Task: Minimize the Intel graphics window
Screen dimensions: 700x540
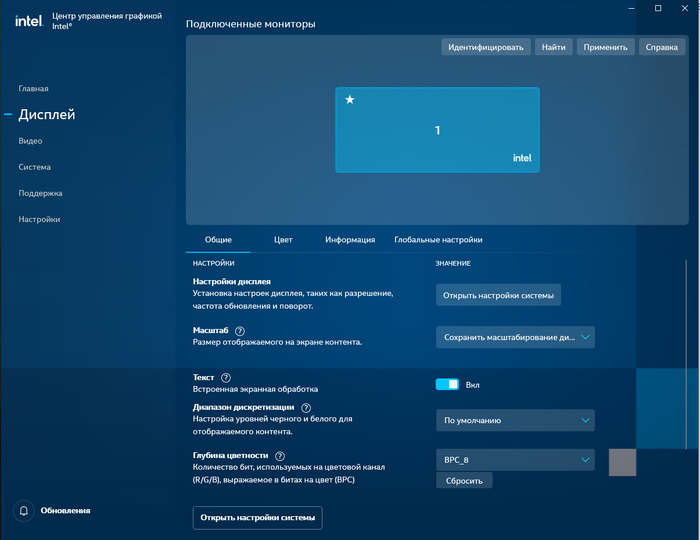Action: [631, 8]
